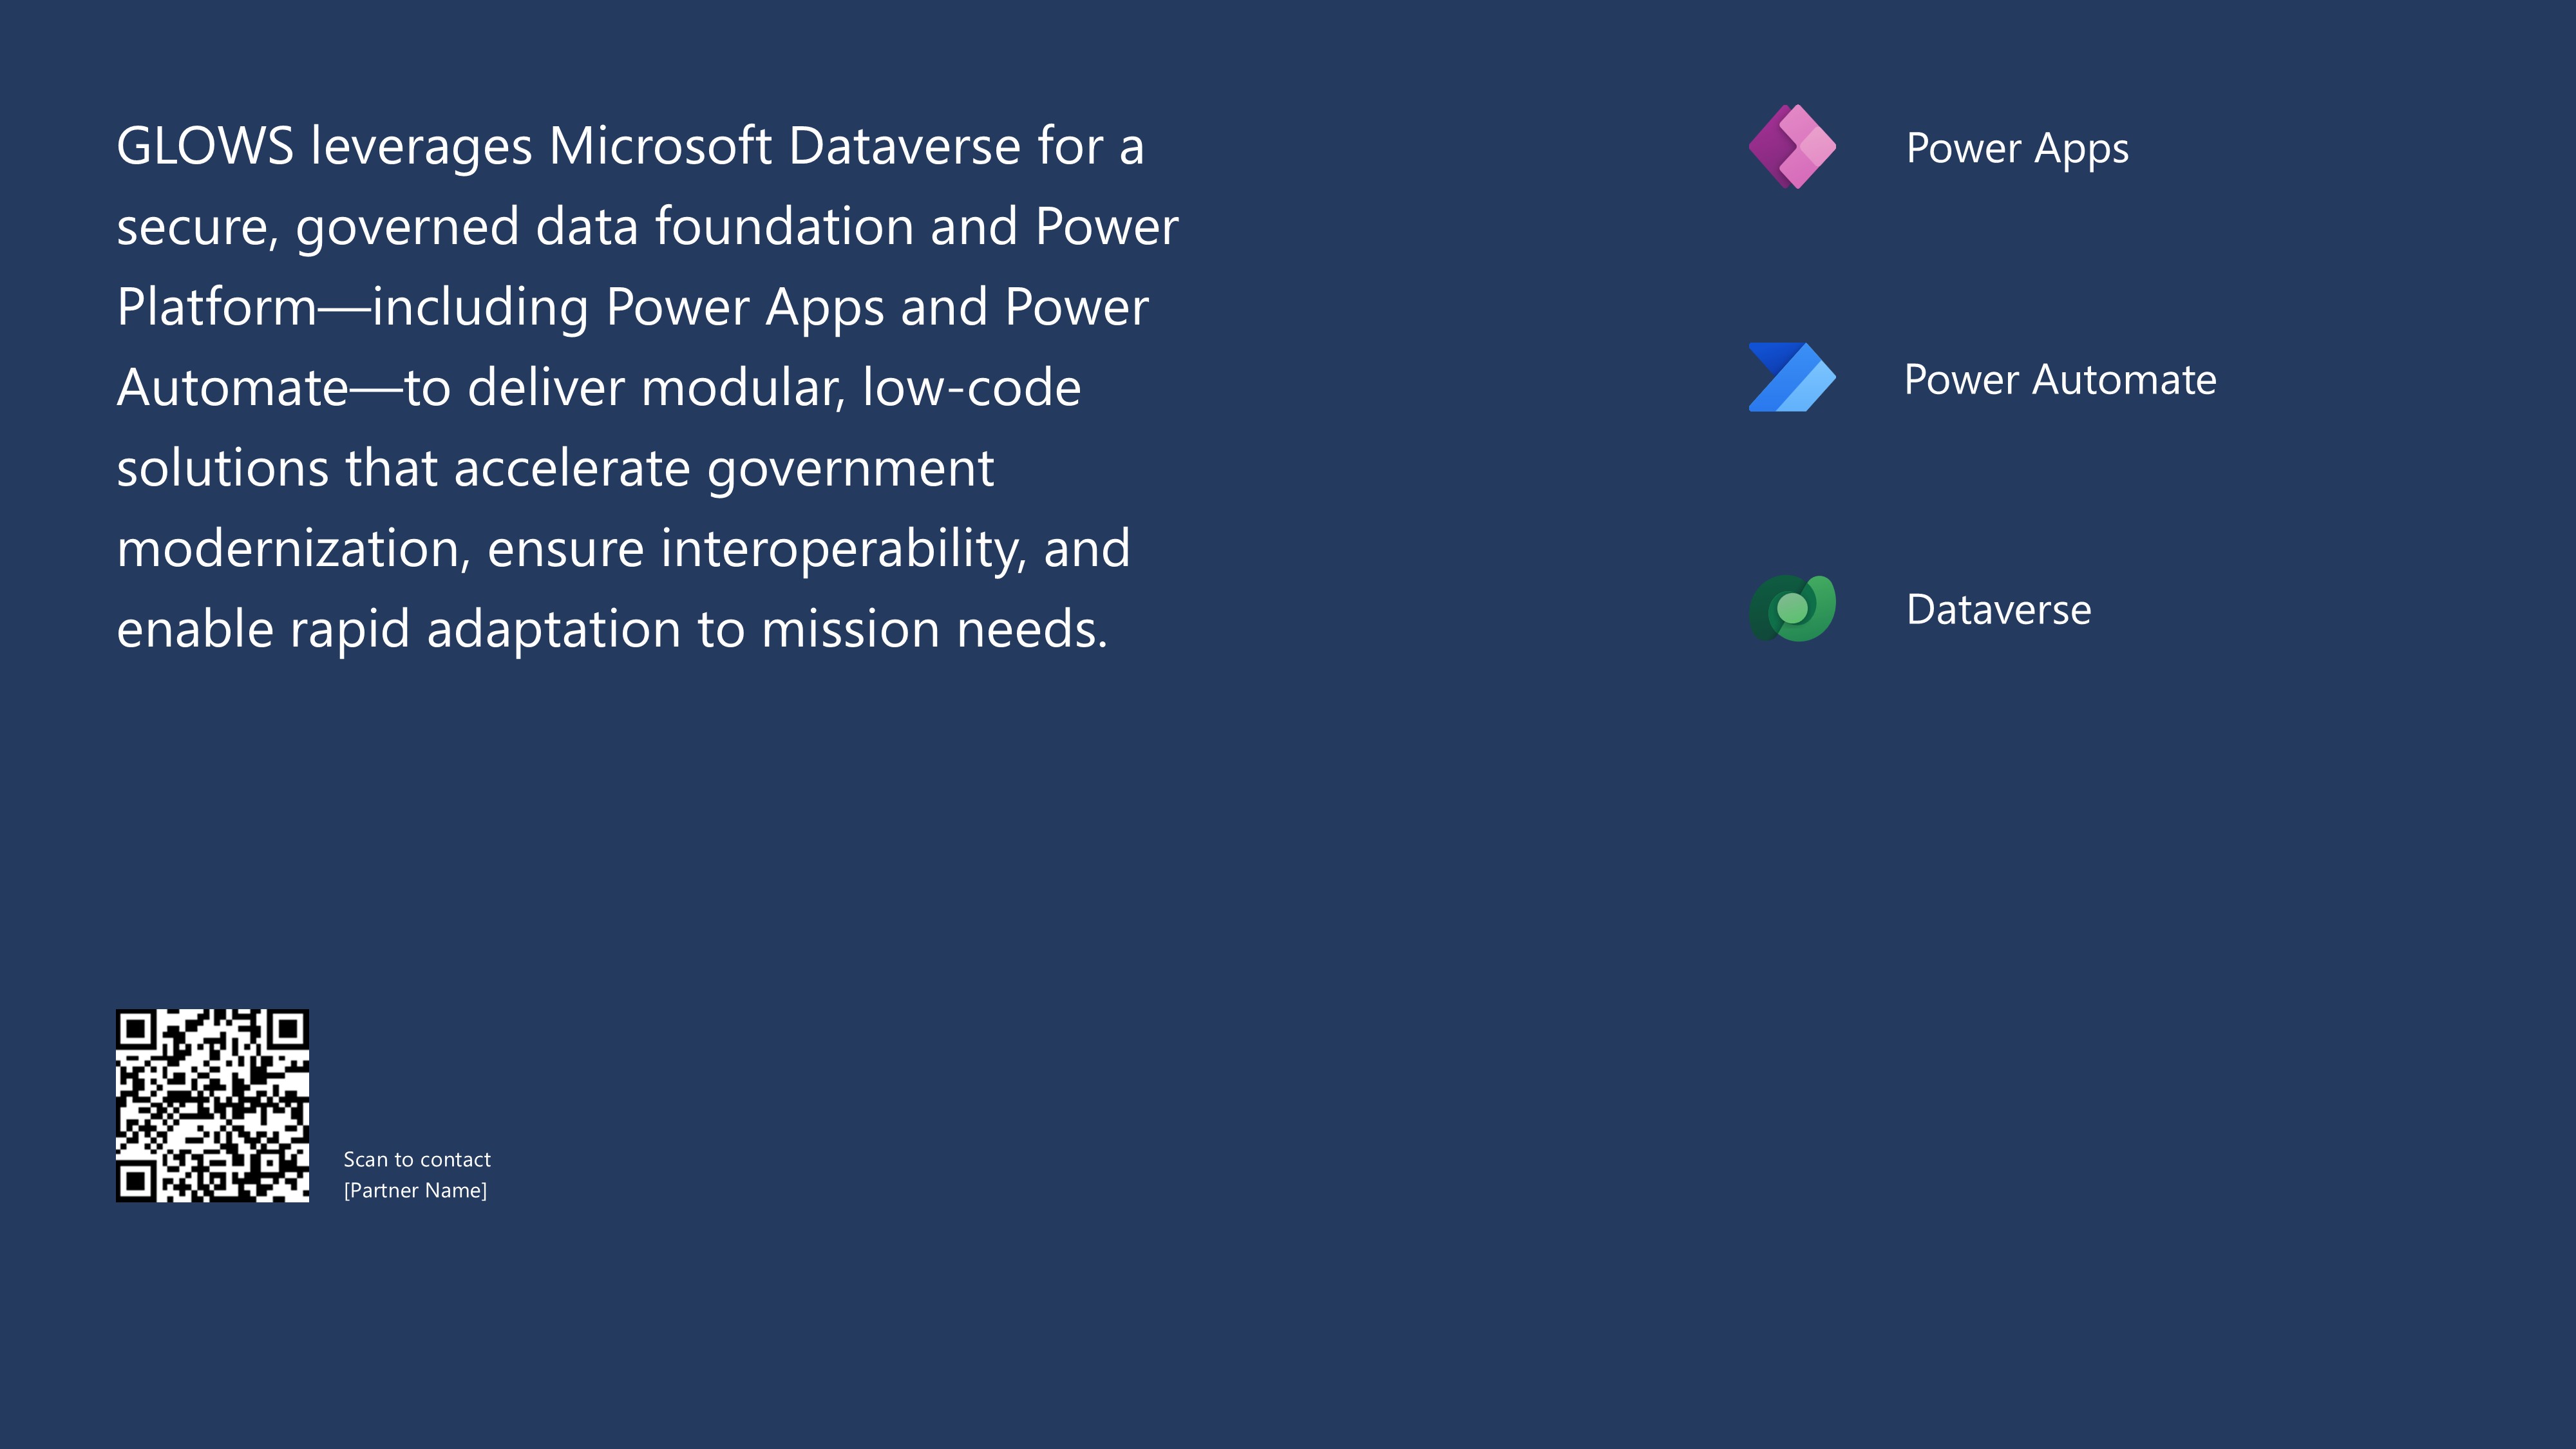Click the green Dataverse logo icon
The height and width of the screenshot is (1449, 2576).
click(1791, 608)
